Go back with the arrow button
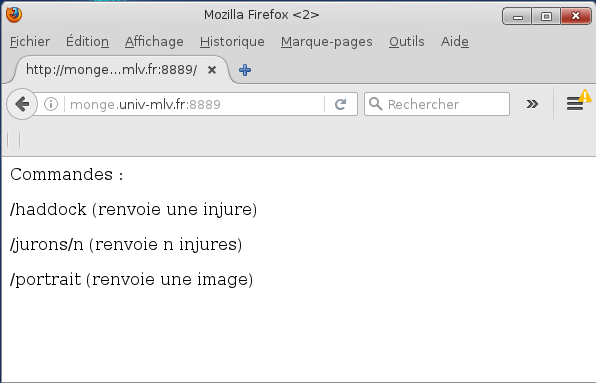Screen dimensions: 596x383 tap(22, 104)
